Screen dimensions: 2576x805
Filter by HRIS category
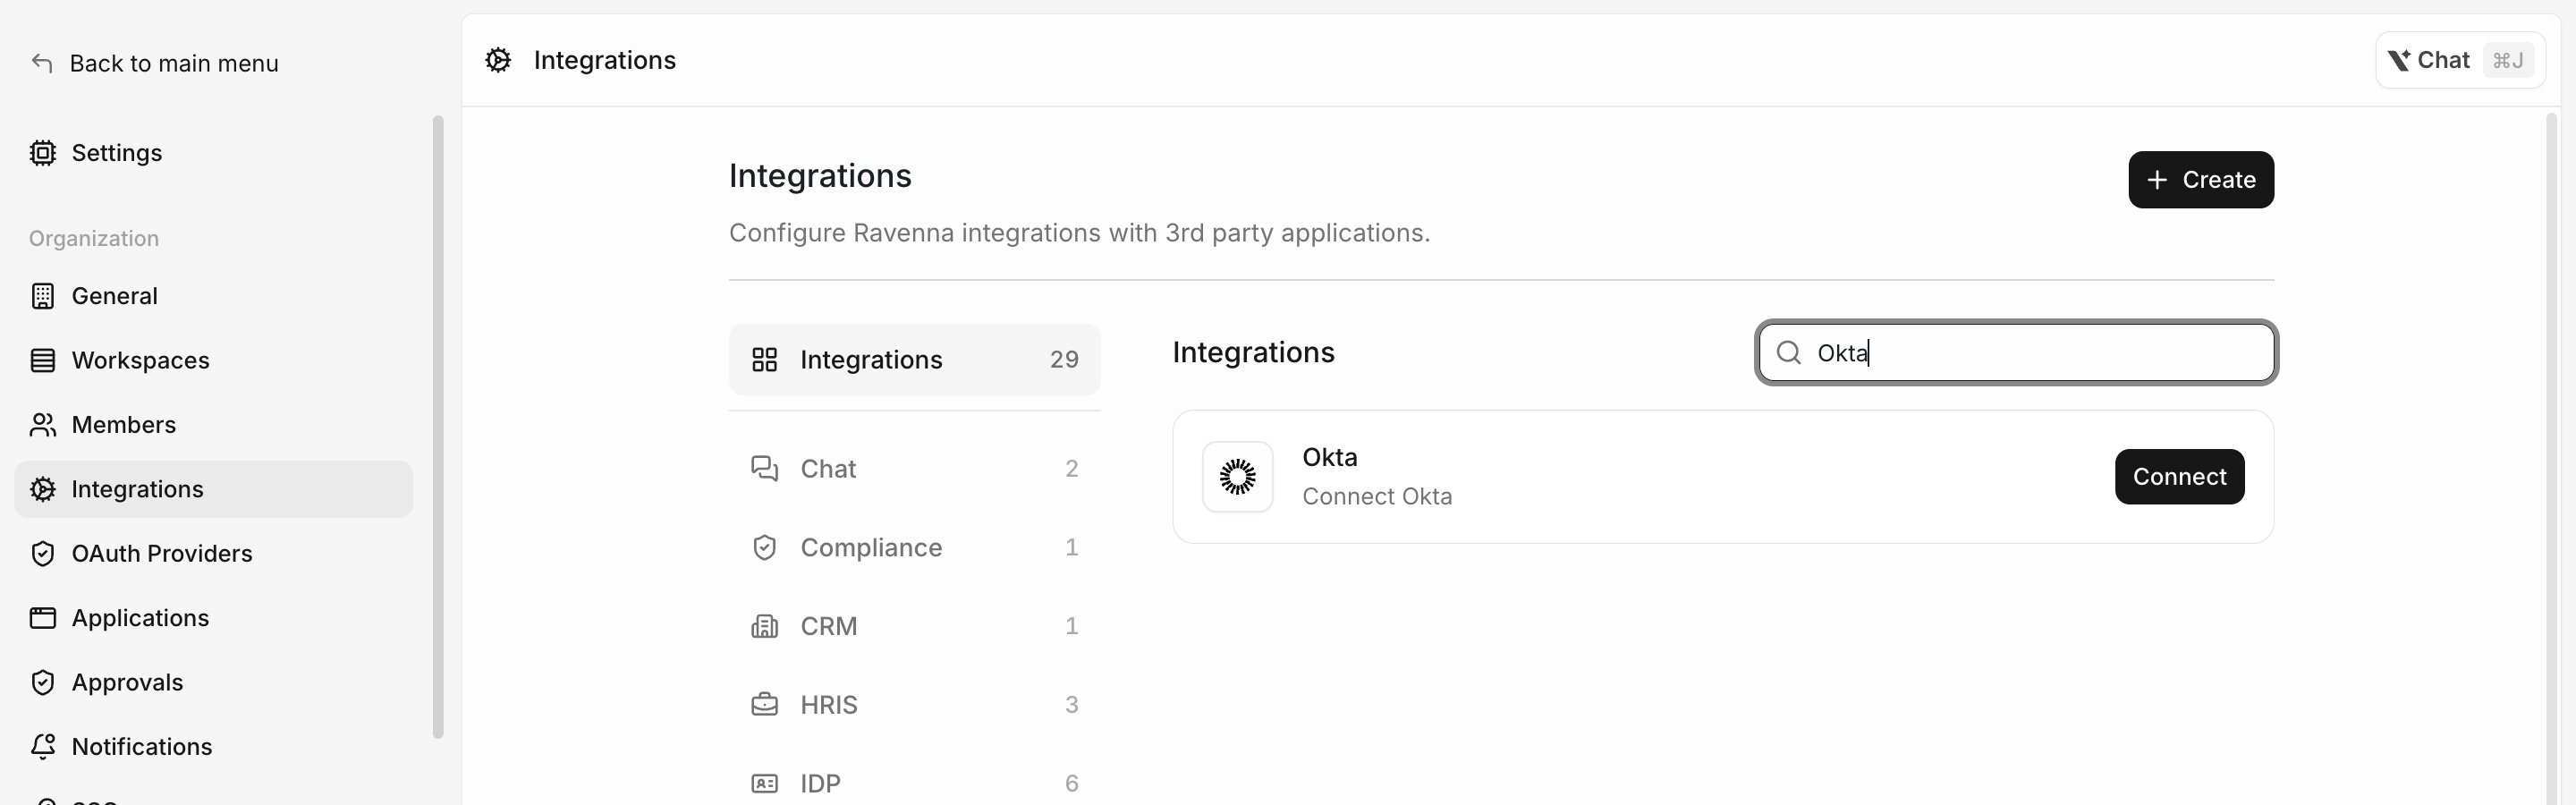tap(914, 705)
